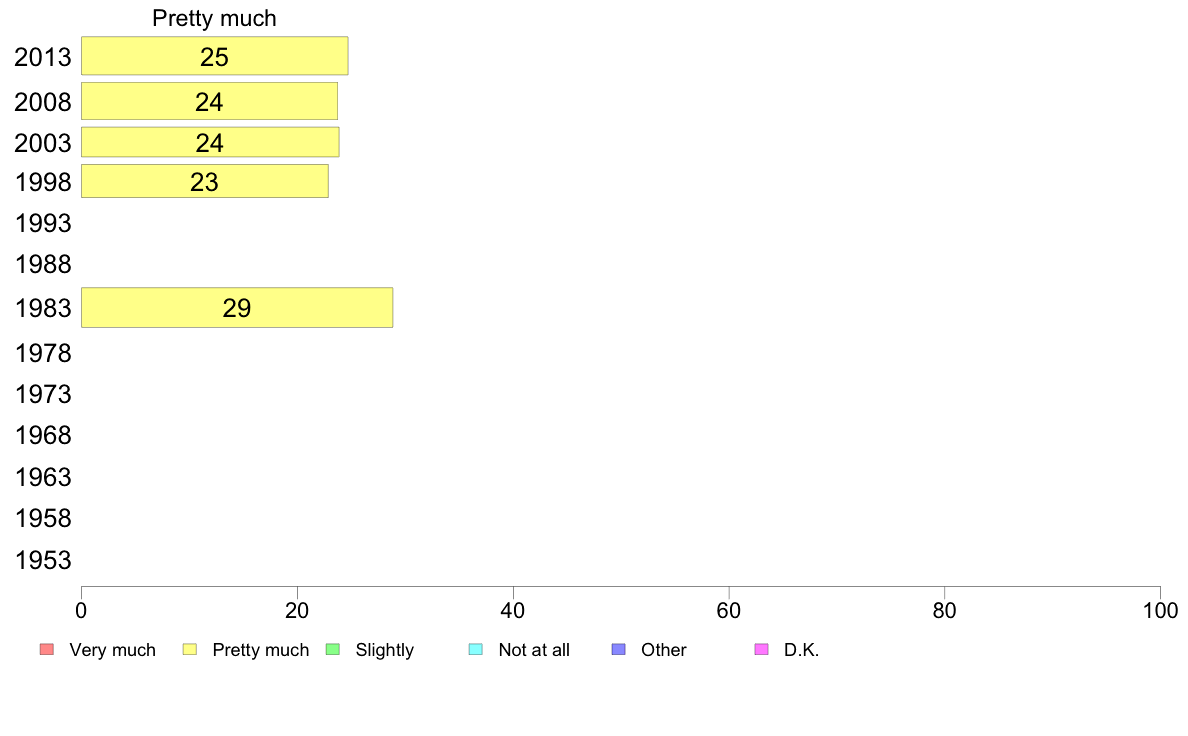Viewport: 1188px width, 736px height.
Task: Click the red Very much legend swatch
Action: (47, 650)
